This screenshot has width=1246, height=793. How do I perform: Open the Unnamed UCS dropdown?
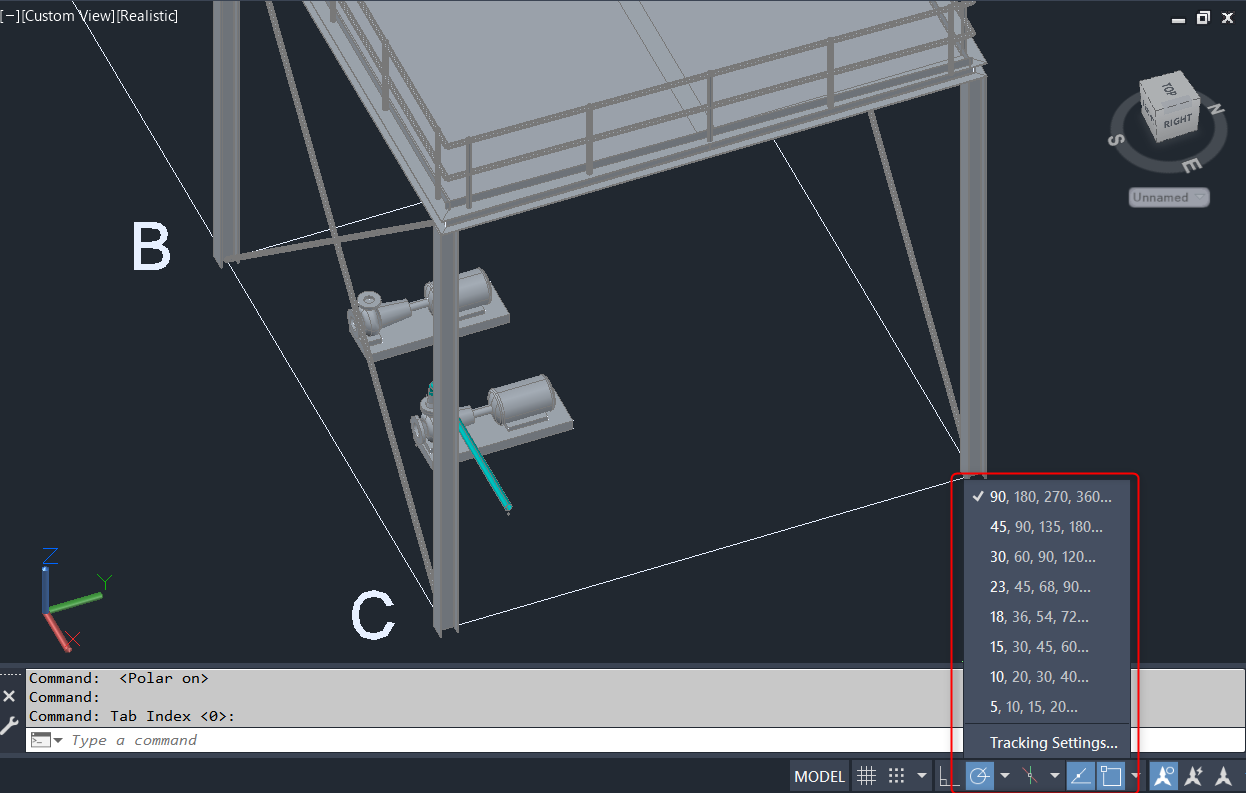tap(1169, 197)
